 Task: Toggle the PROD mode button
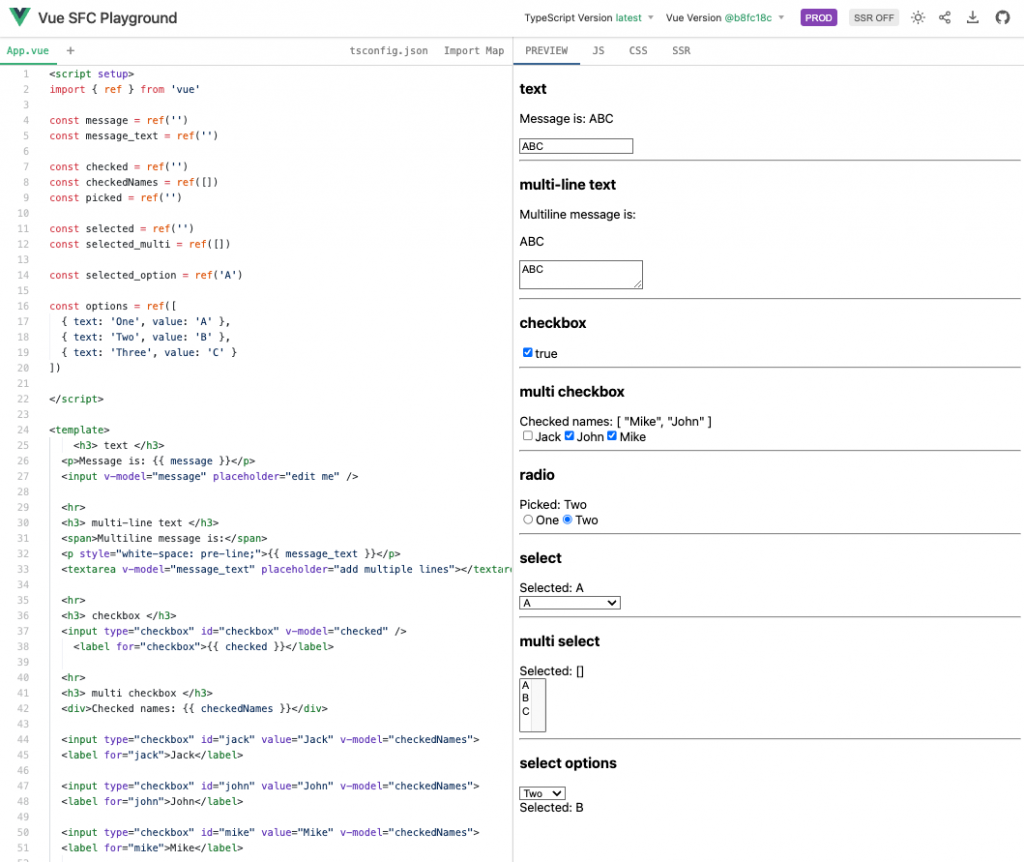tap(818, 18)
